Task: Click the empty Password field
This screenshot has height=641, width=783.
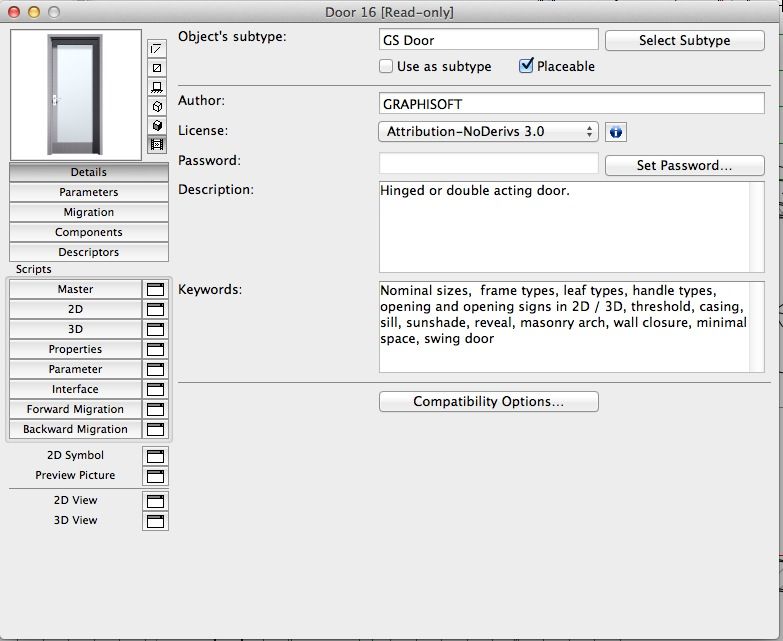Action: (x=488, y=163)
